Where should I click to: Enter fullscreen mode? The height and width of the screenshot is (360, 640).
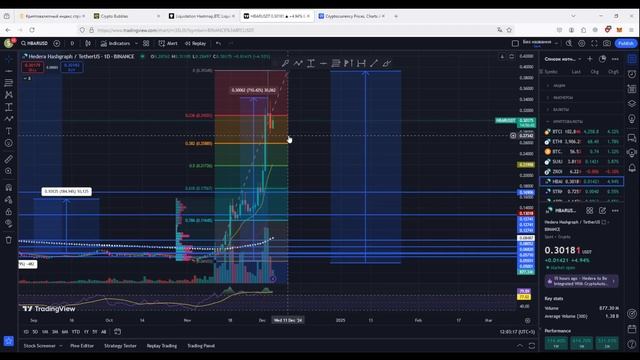594,43
